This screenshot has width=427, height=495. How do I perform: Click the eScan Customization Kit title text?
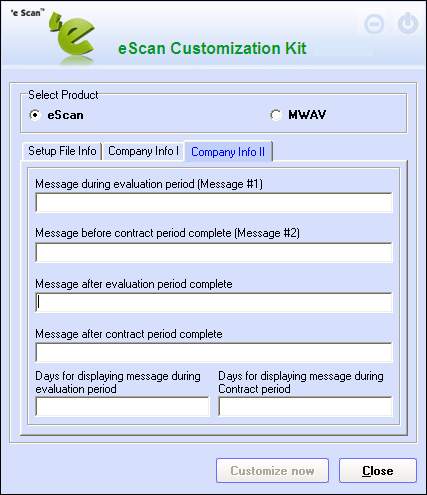(212, 48)
